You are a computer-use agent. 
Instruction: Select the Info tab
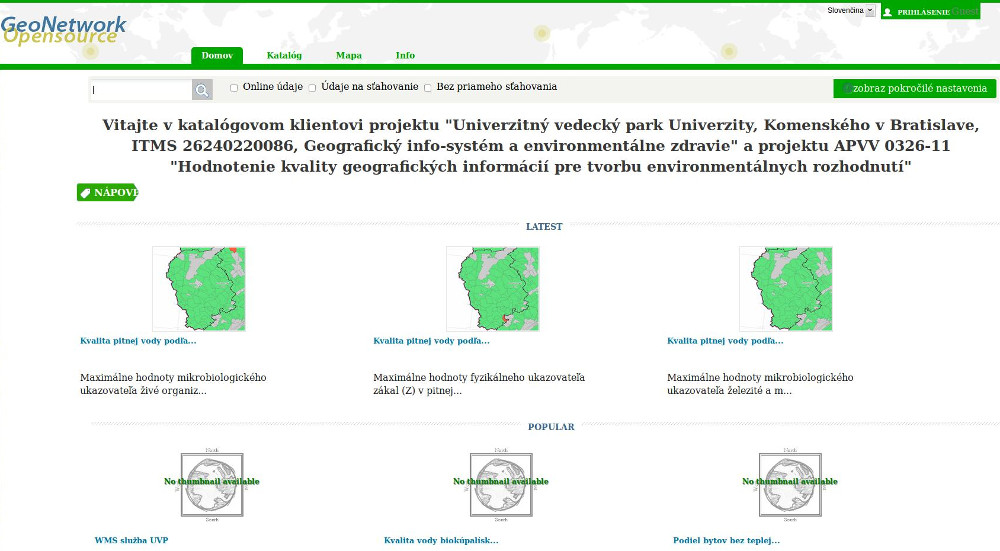[x=405, y=56]
